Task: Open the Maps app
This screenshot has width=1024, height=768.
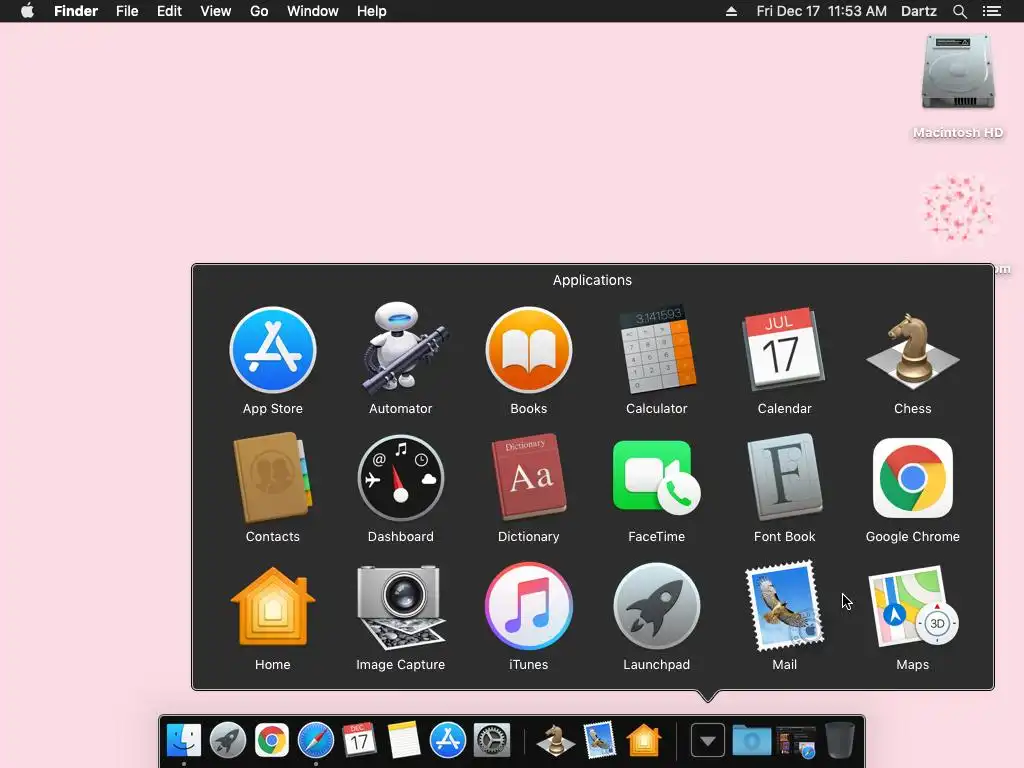Action: tap(913, 606)
